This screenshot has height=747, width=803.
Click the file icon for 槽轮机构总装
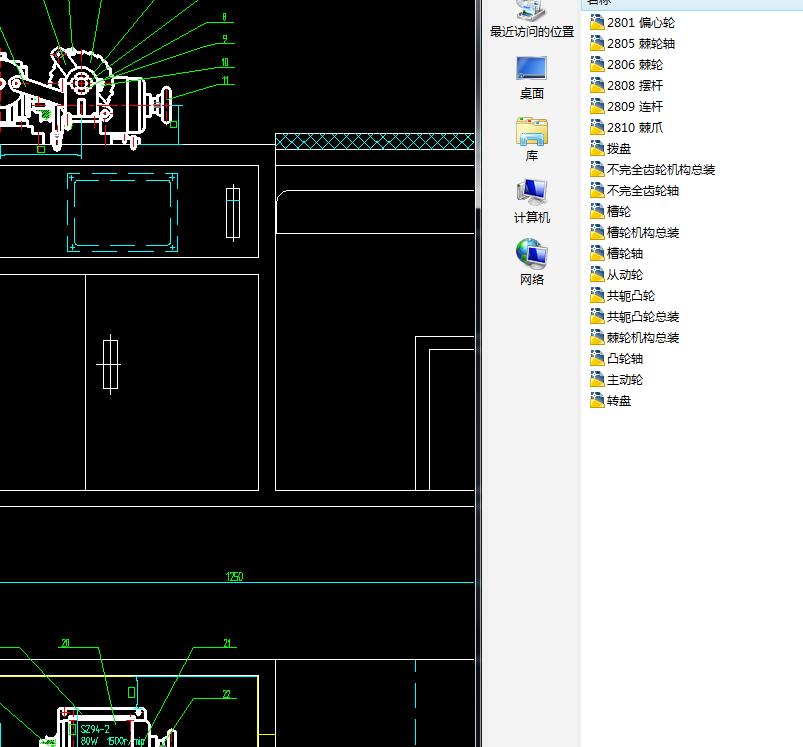coord(597,232)
